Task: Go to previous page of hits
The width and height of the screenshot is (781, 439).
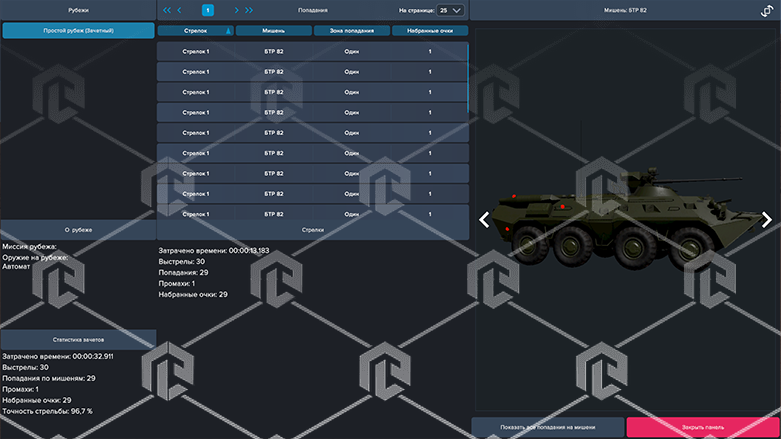Action: click(179, 10)
